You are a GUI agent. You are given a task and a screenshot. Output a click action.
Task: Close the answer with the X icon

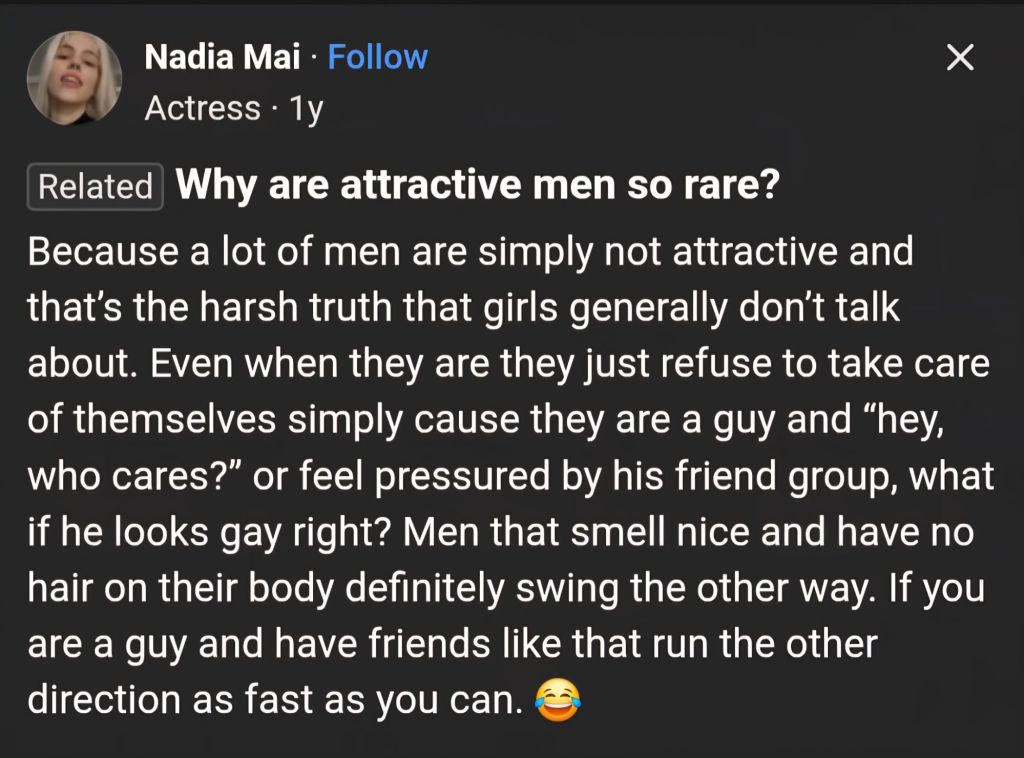pyautogui.click(x=959, y=59)
